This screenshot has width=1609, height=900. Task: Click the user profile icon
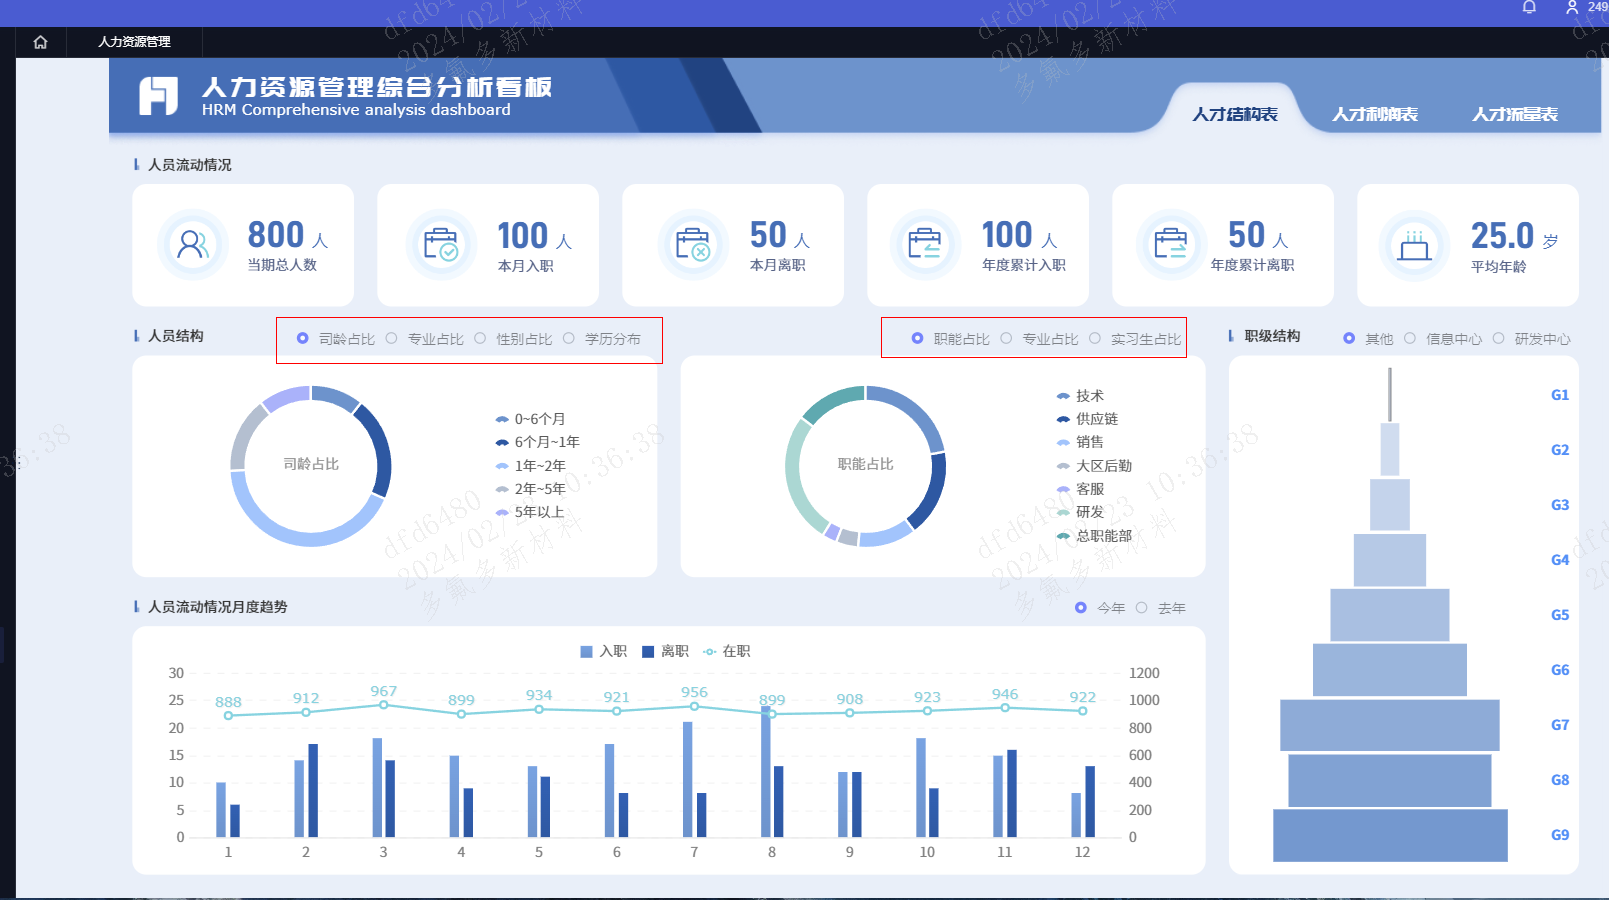tap(1572, 7)
